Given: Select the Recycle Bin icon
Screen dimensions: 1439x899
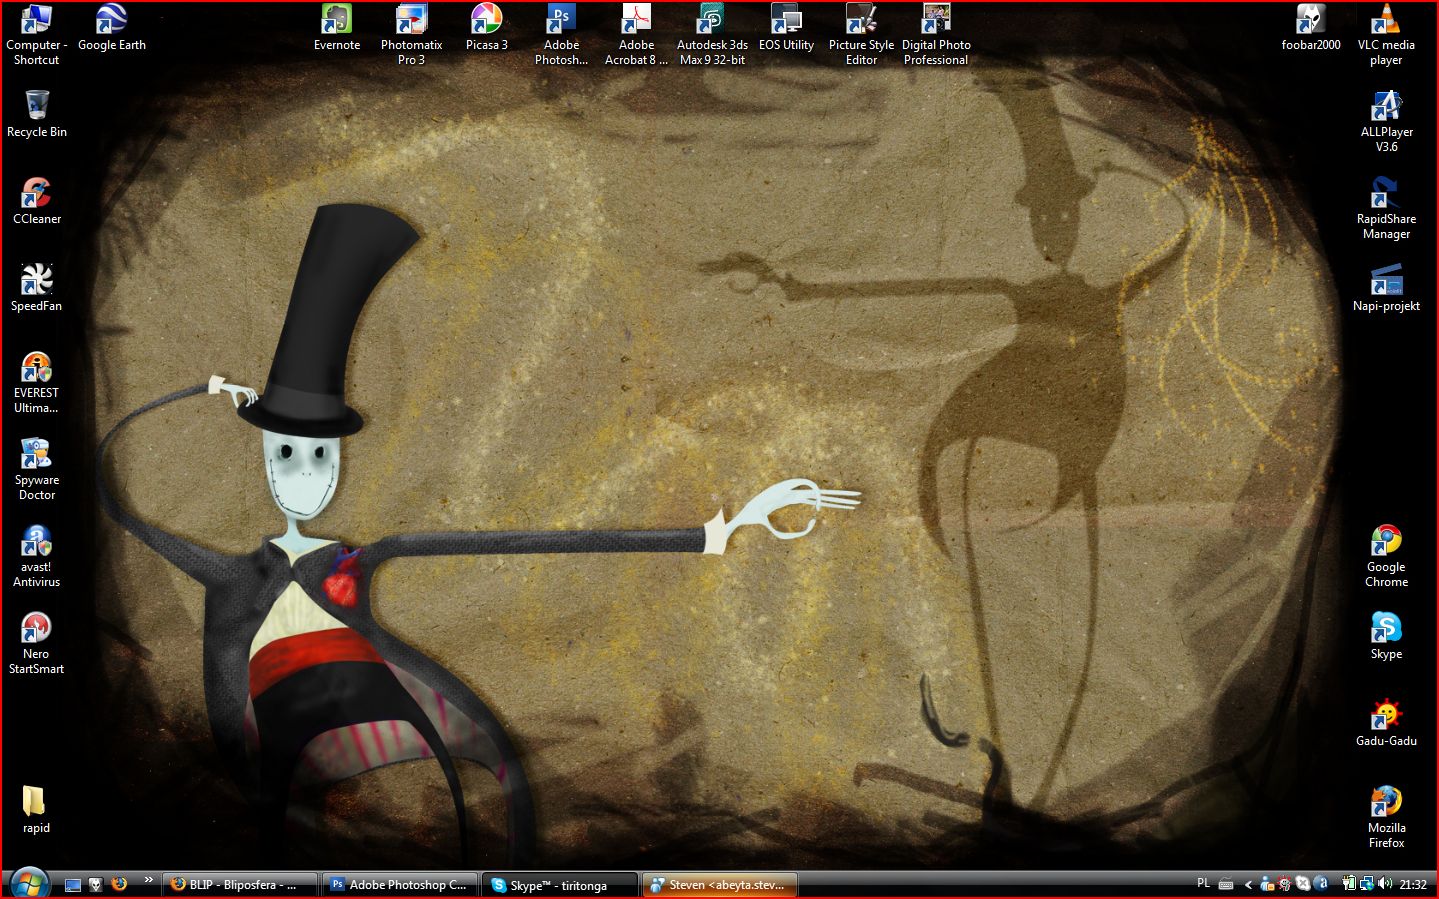Looking at the screenshot, I should (x=37, y=107).
